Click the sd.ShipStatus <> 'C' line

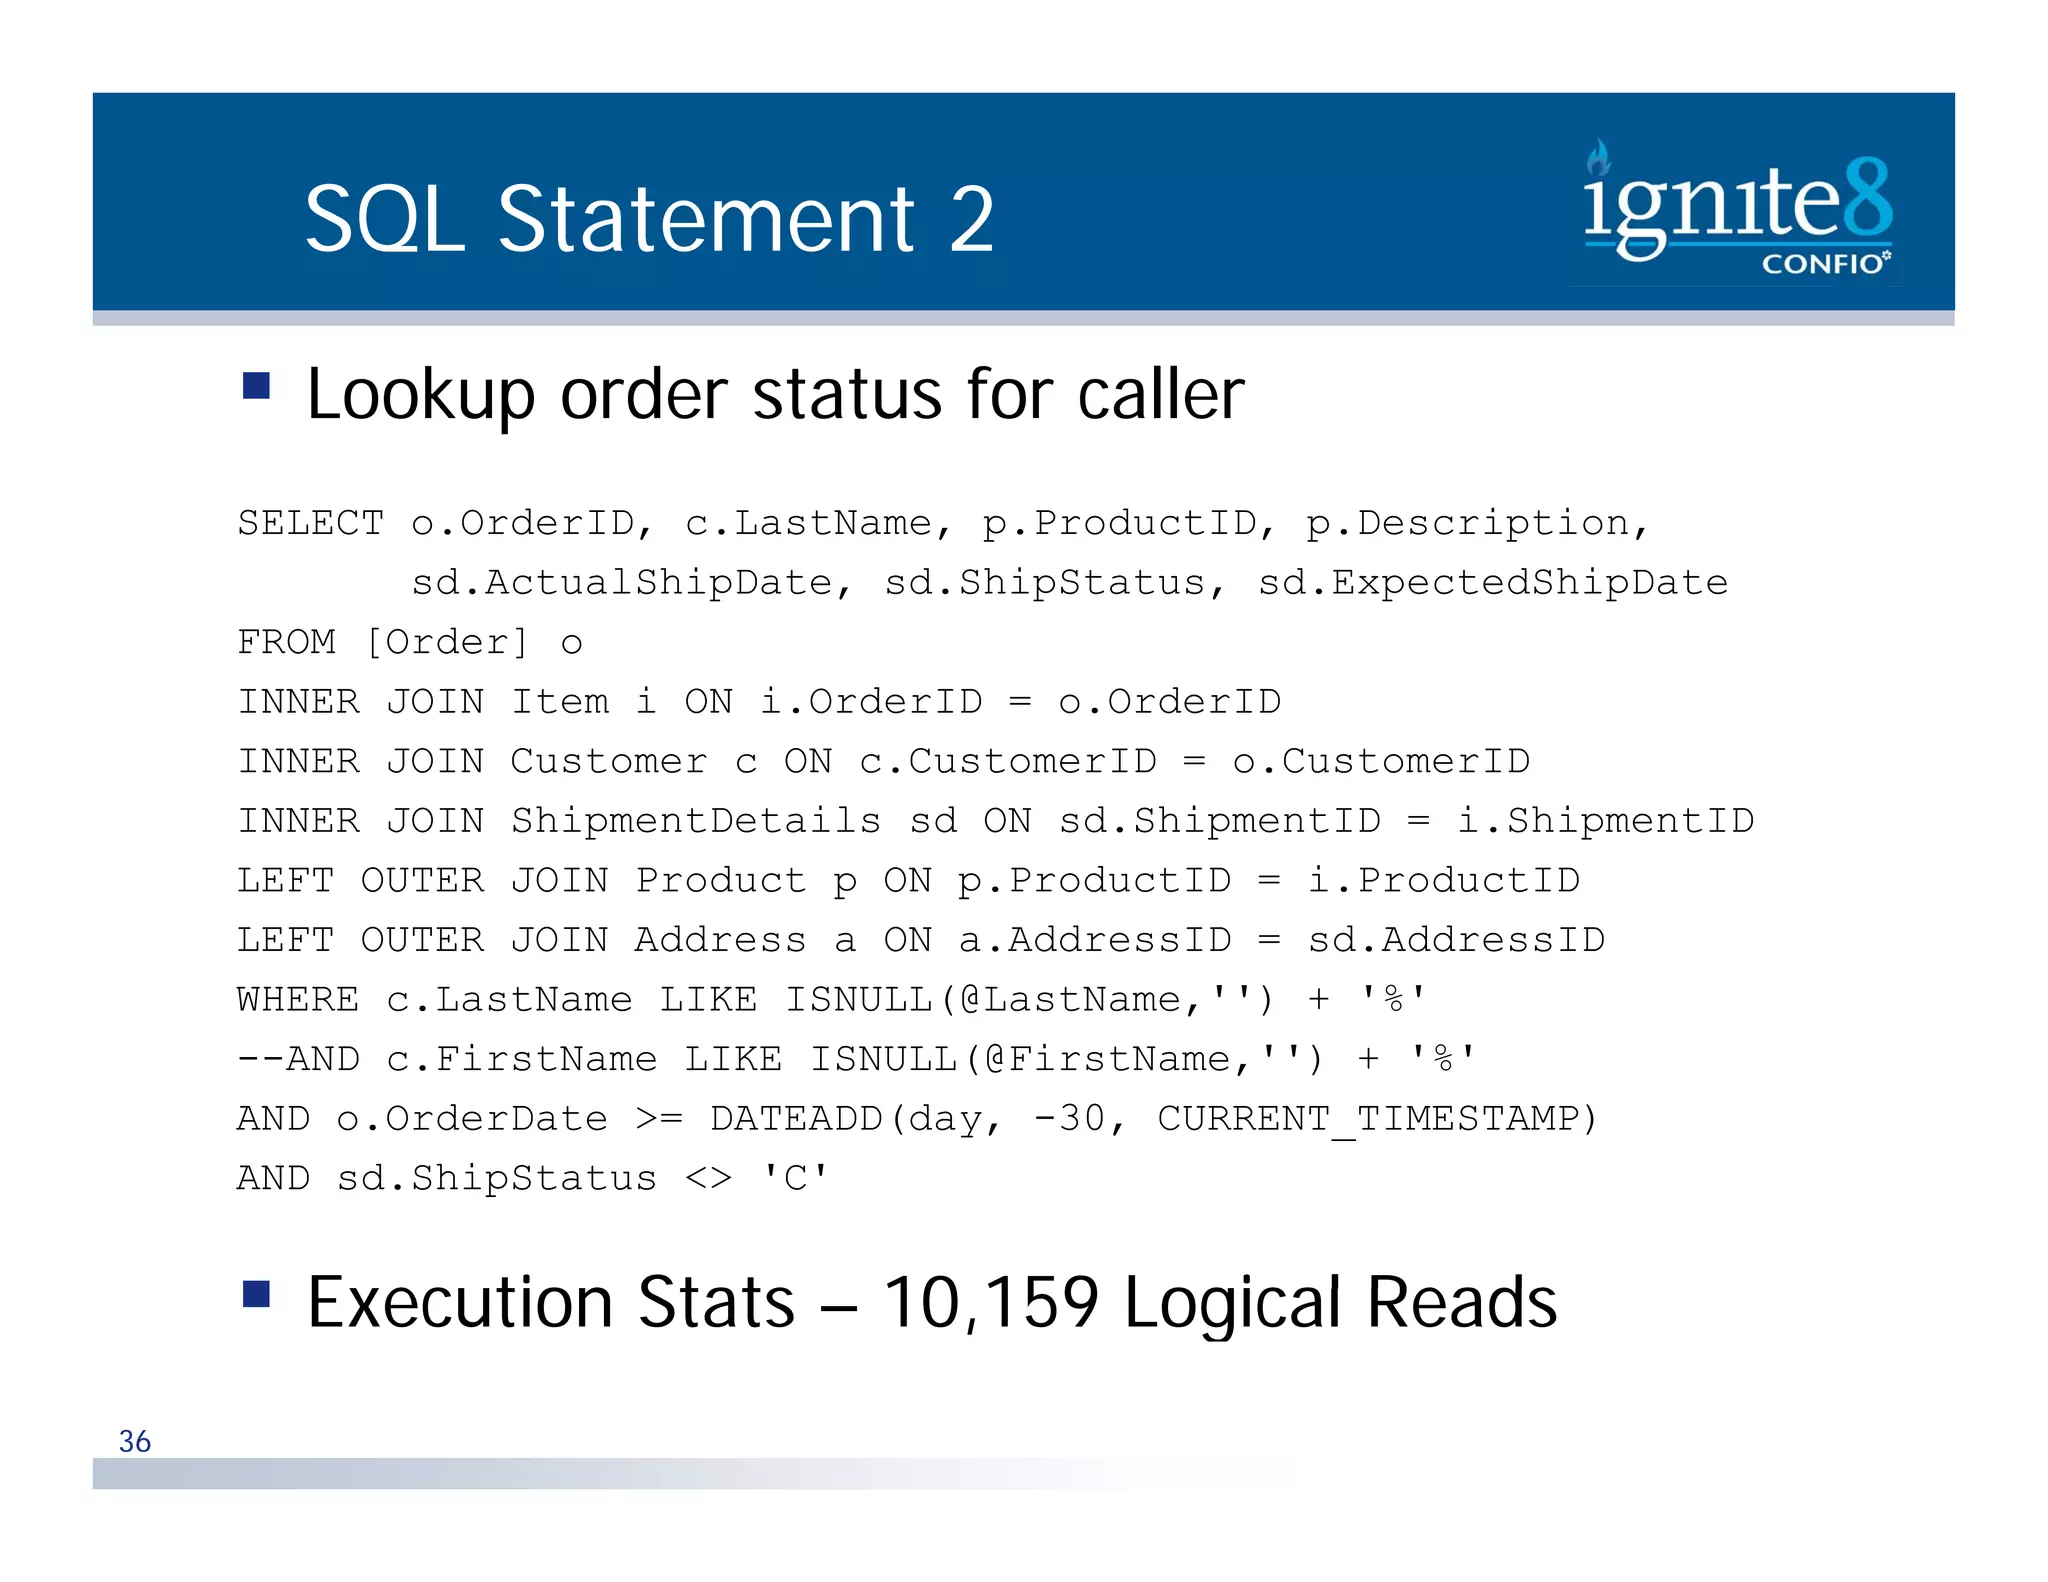click(x=532, y=1178)
